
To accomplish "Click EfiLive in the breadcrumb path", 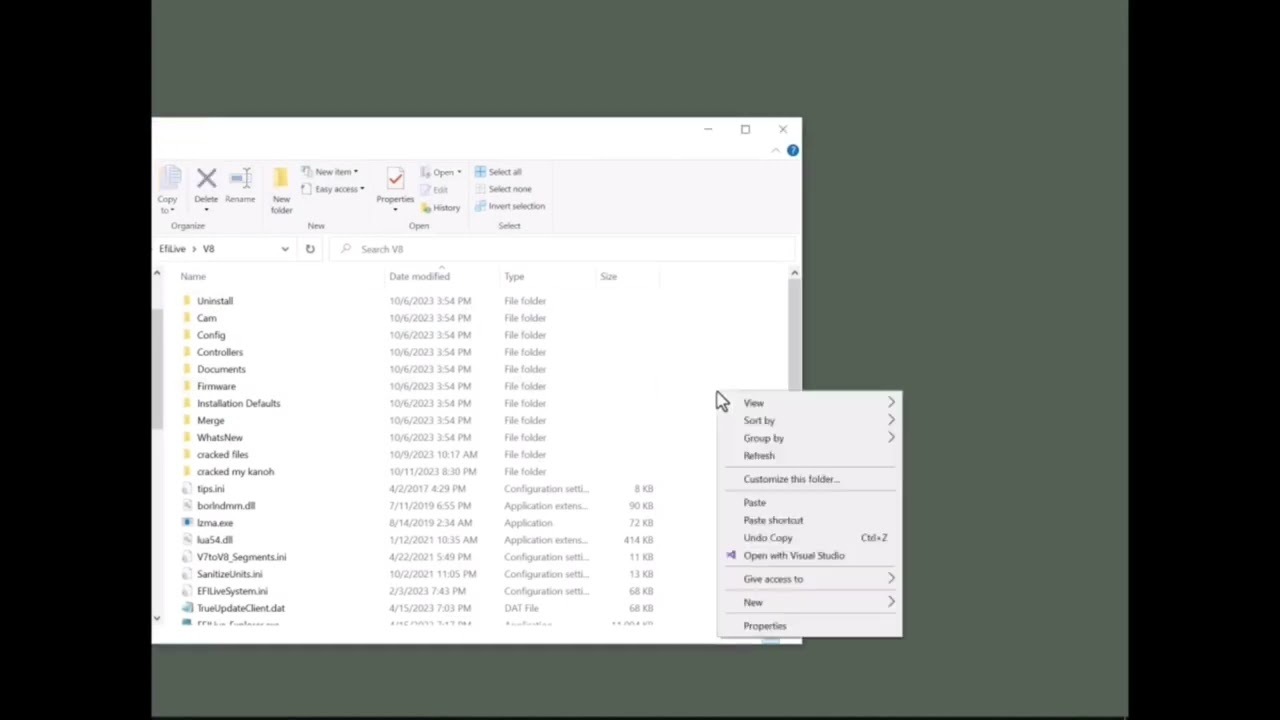I will (x=172, y=249).
